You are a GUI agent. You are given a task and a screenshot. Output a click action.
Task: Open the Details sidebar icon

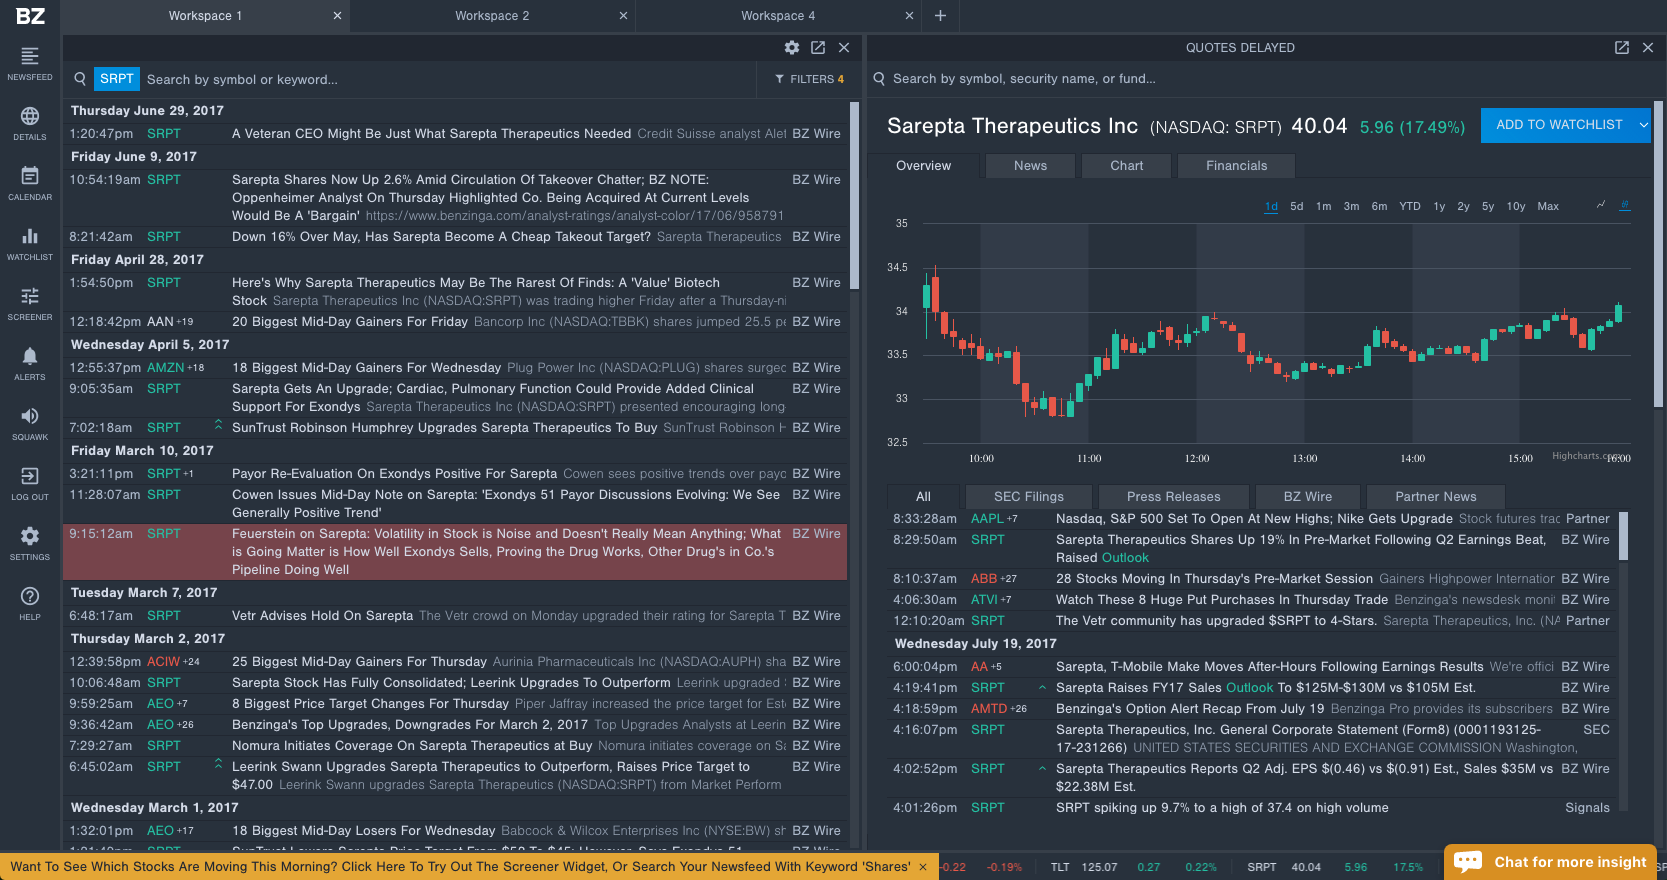[x=30, y=116]
